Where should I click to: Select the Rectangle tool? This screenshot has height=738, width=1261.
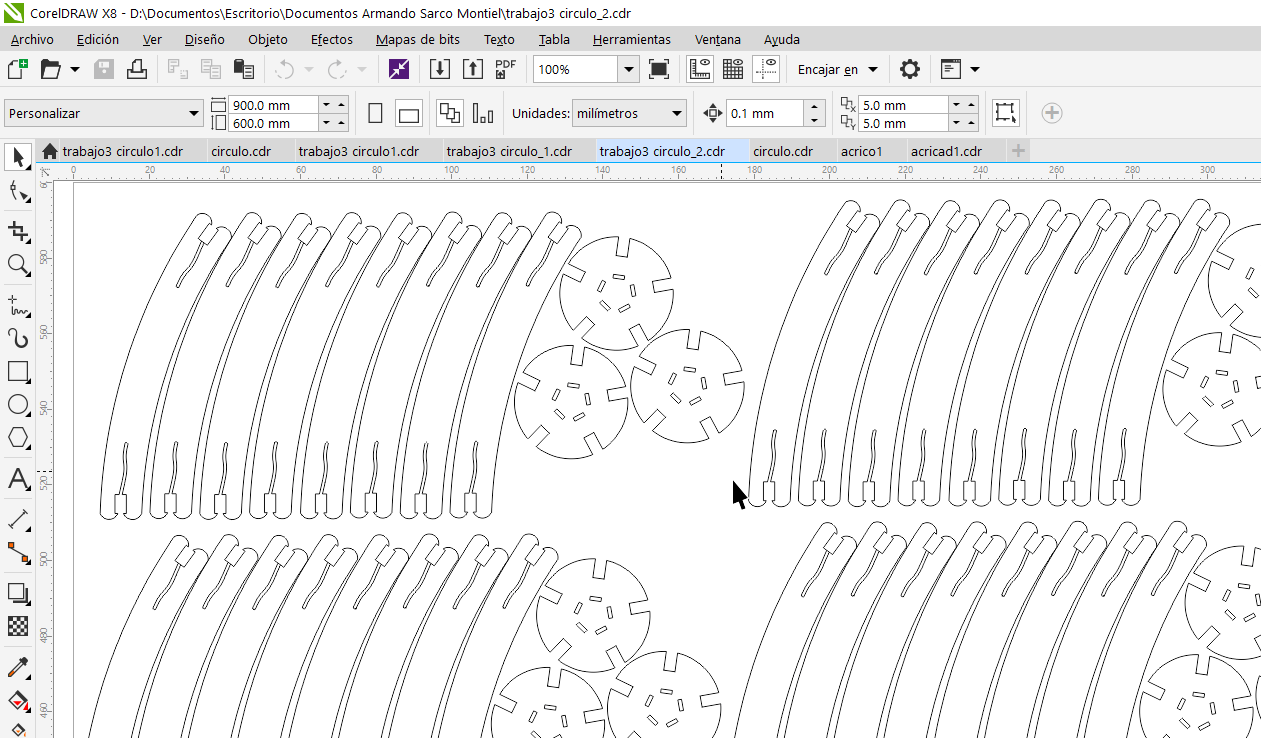click(18, 372)
